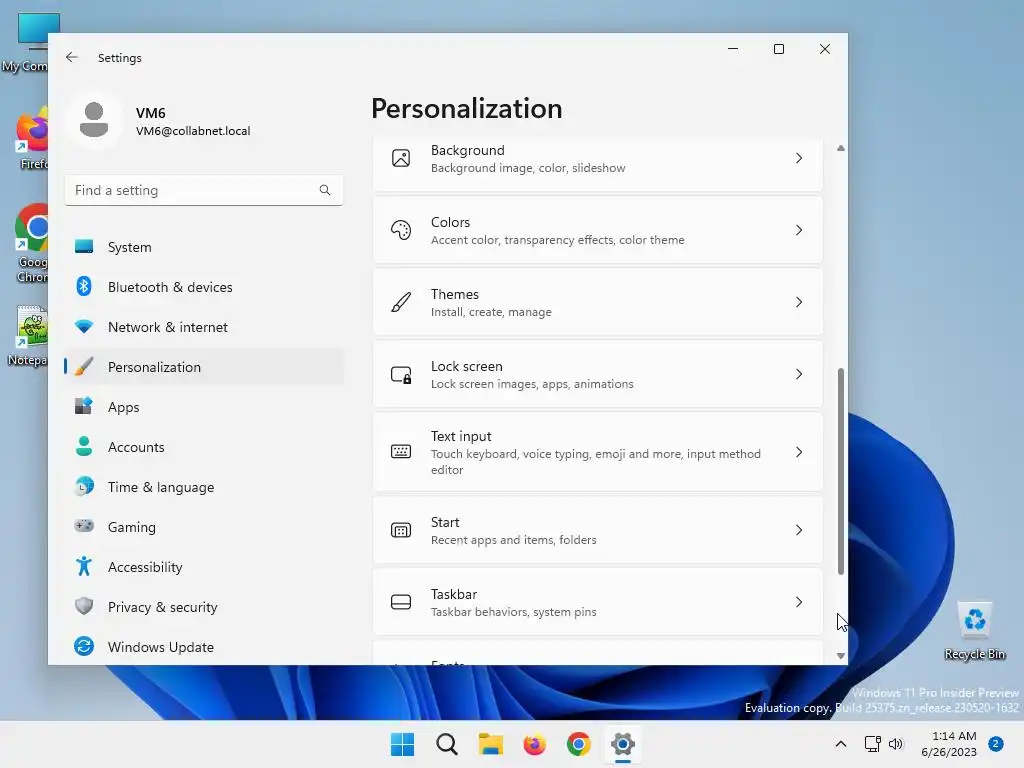This screenshot has height=768, width=1024.
Task: Click the scrollbar up arrow
Action: tap(840, 148)
